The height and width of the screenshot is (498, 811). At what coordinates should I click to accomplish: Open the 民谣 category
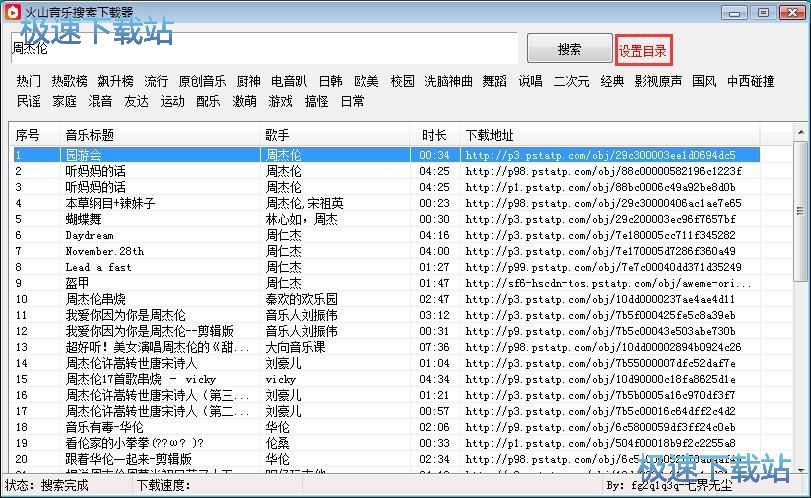pyautogui.click(x=28, y=101)
